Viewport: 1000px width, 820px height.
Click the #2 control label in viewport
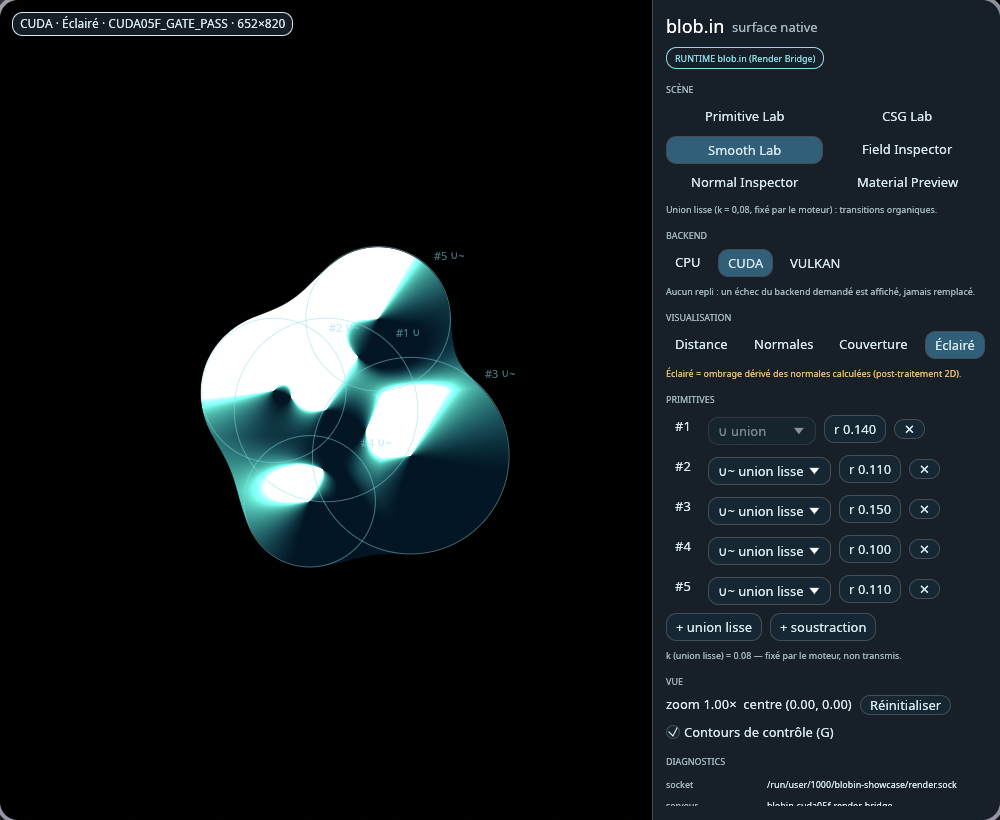344,328
